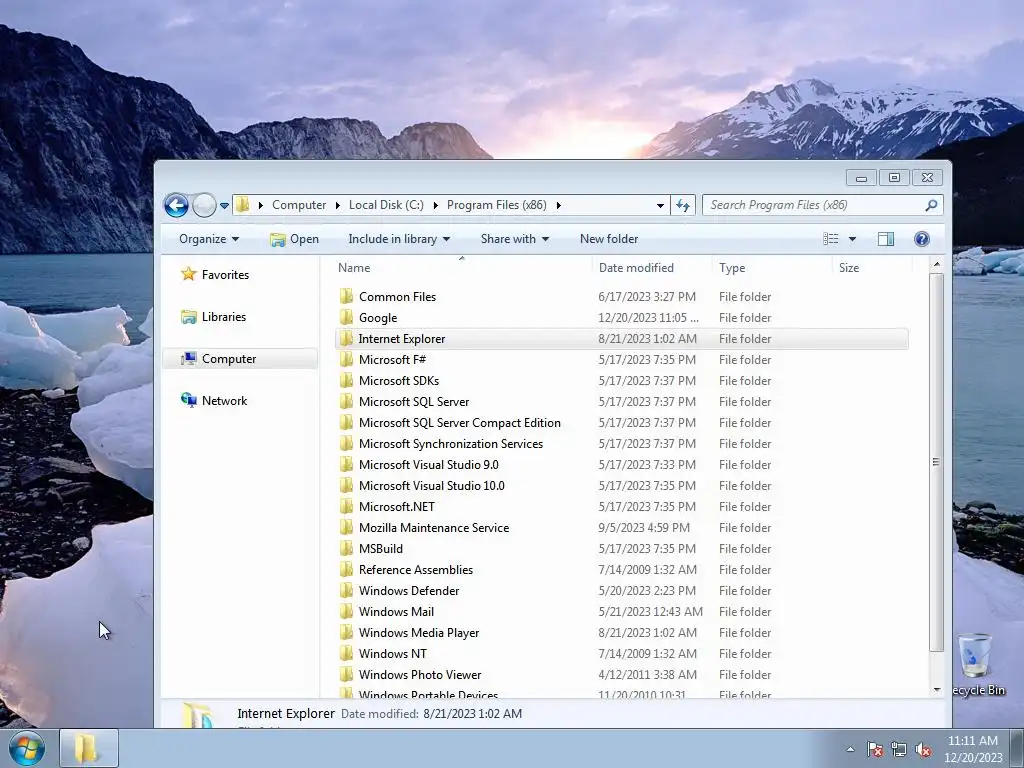
Task: Open the More view options dropdown arrow
Action: pyautogui.click(x=852, y=239)
